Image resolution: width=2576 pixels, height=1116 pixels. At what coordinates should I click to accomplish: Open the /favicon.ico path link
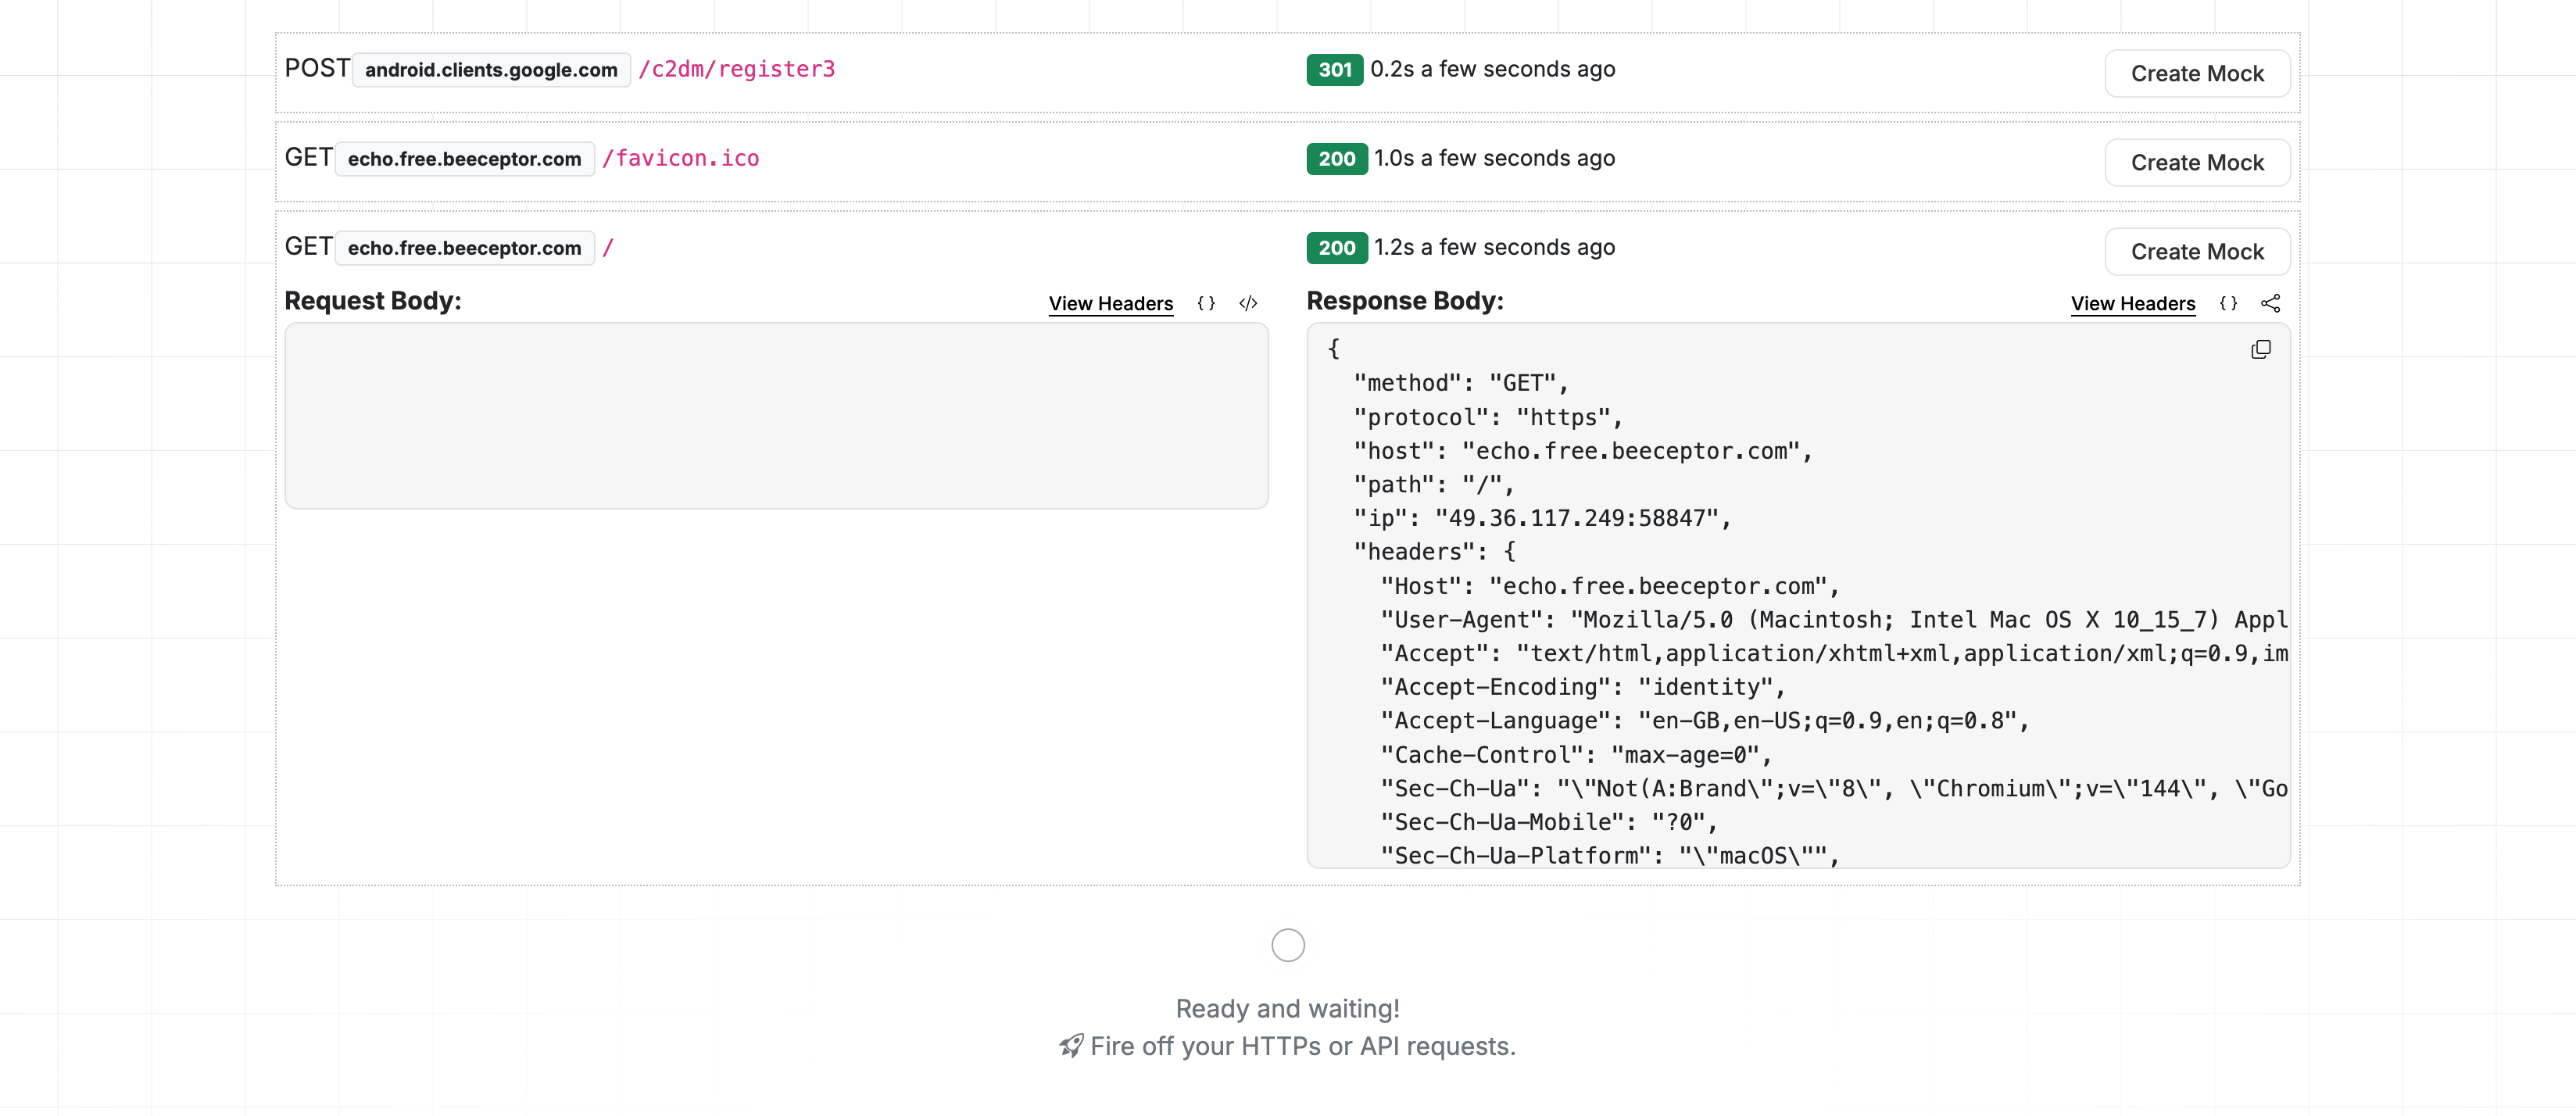(x=681, y=158)
